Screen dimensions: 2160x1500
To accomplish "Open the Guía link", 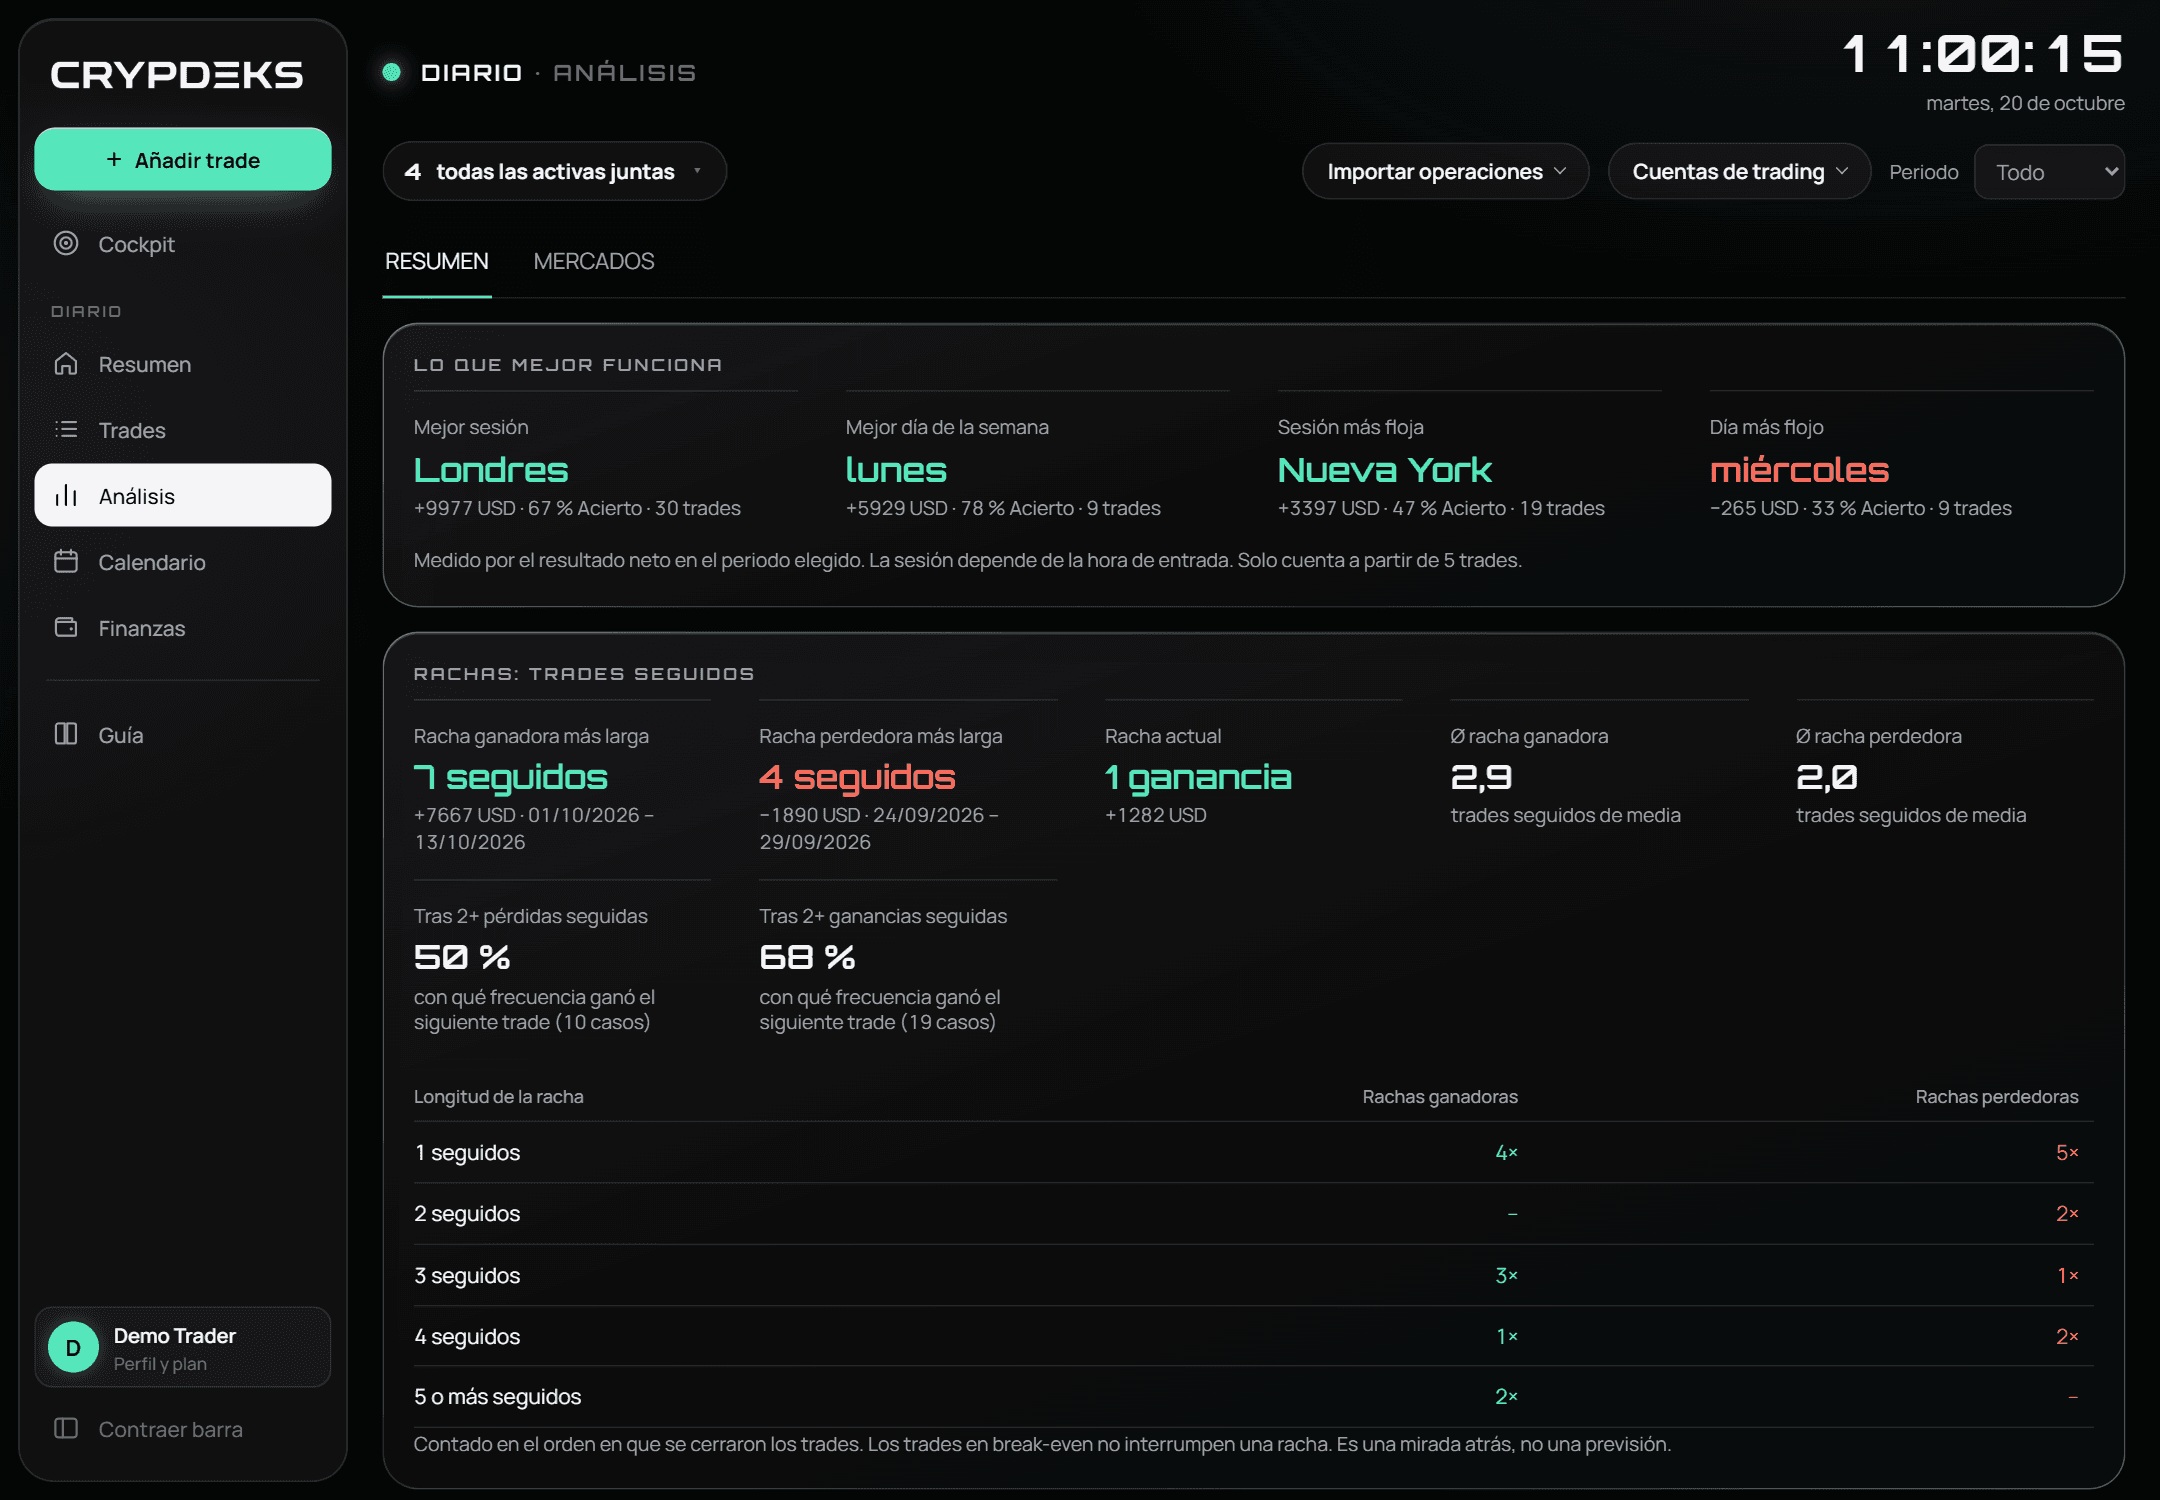I will pos(183,735).
